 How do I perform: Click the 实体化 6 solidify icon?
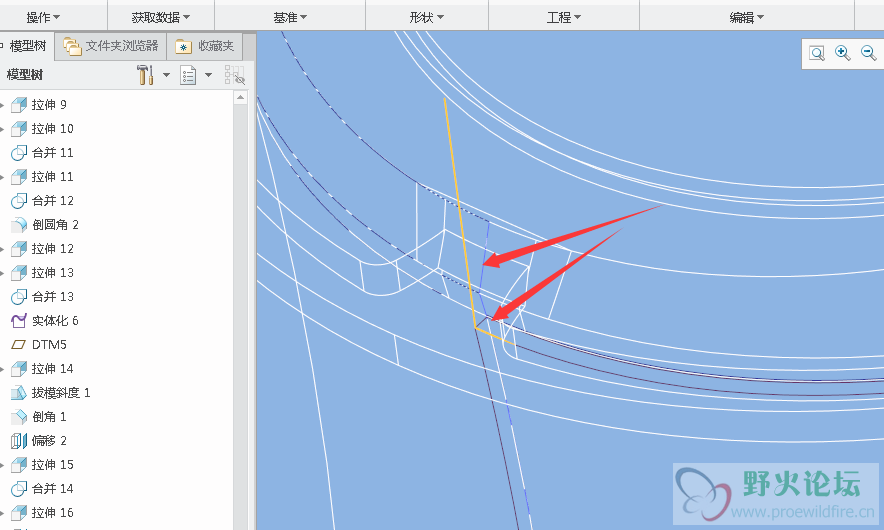click(19, 321)
